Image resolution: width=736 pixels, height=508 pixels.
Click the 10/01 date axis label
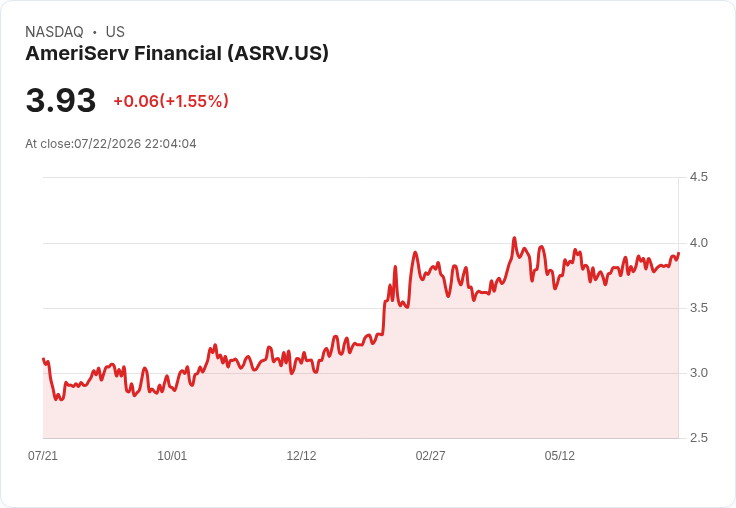point(172,455)
